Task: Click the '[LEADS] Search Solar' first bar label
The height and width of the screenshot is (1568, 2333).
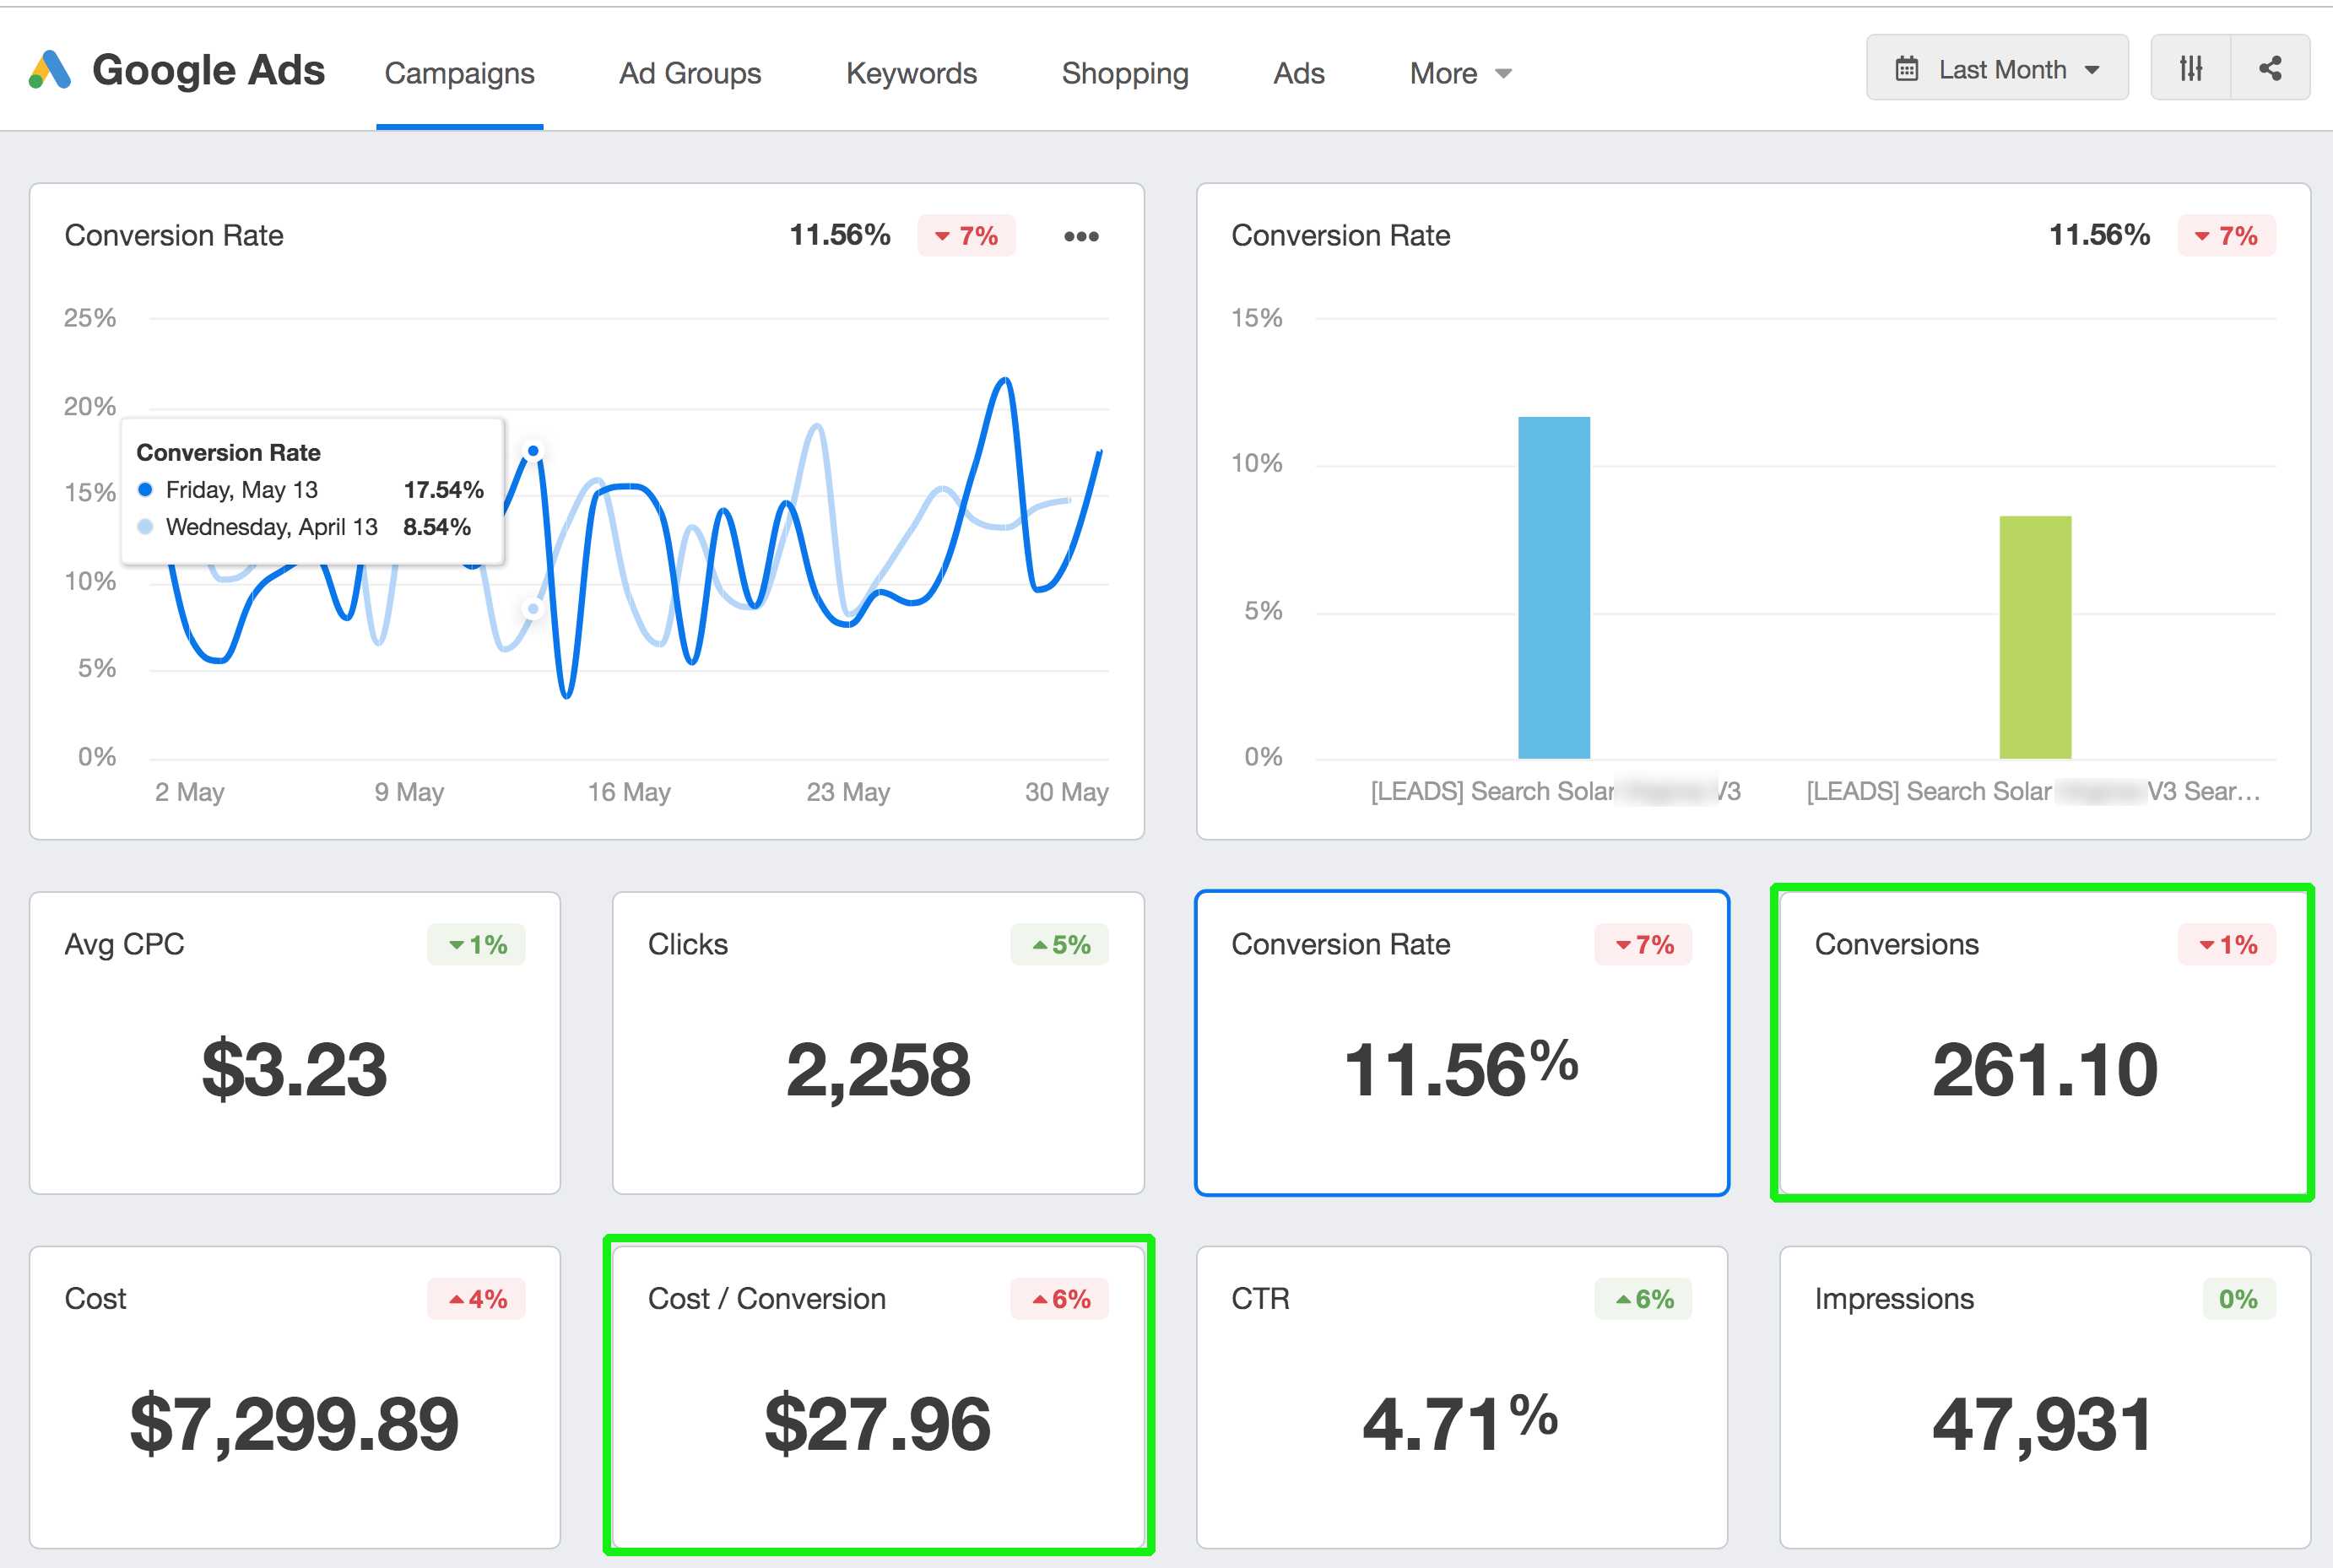Action: pyautogui.click(x=1555, y=791)
